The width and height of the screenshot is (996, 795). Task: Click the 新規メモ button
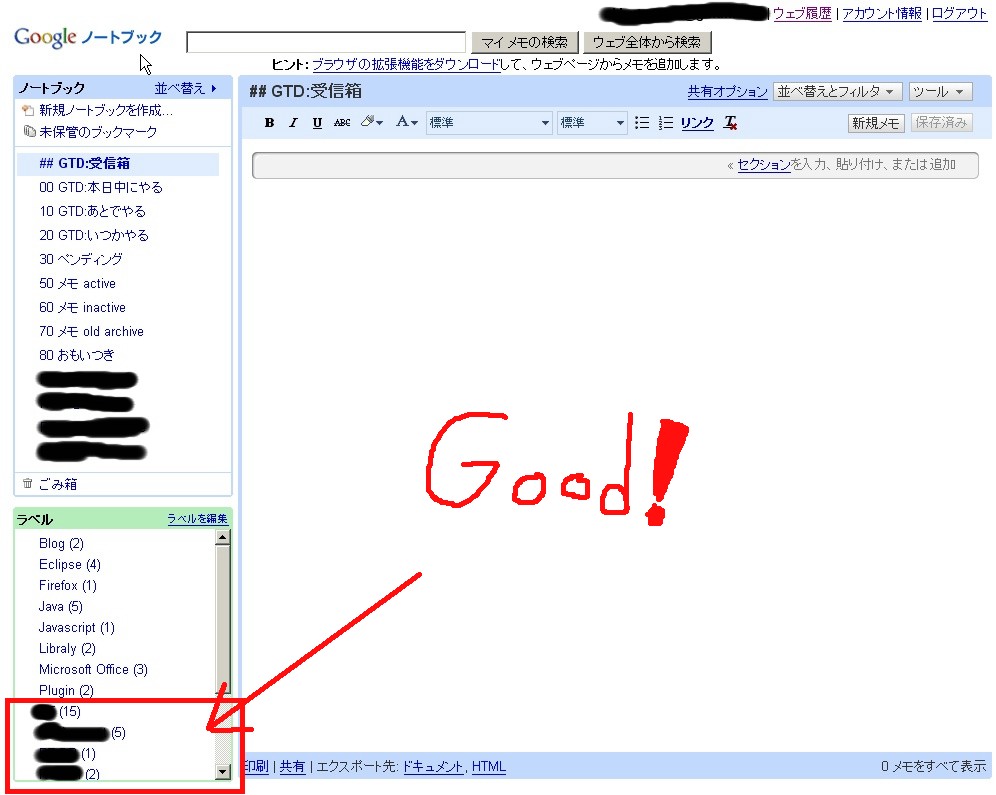click(875, 123)
